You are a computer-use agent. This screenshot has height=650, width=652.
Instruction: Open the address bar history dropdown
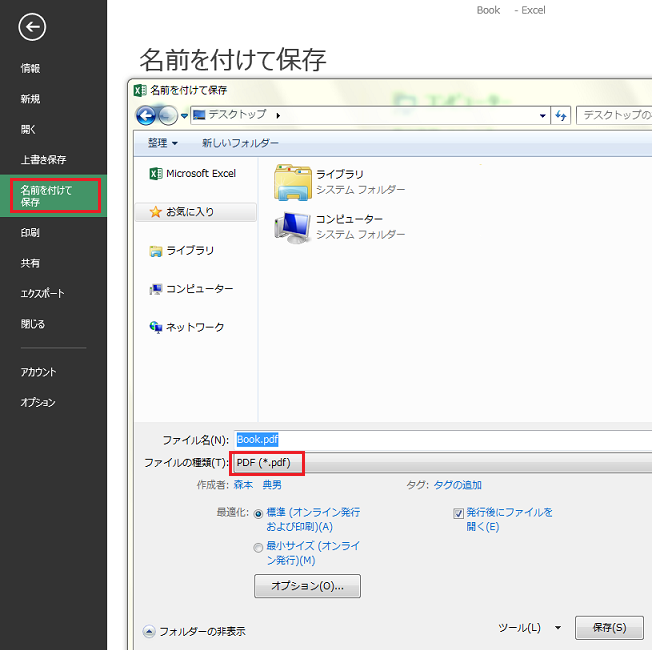pos(542,116)
